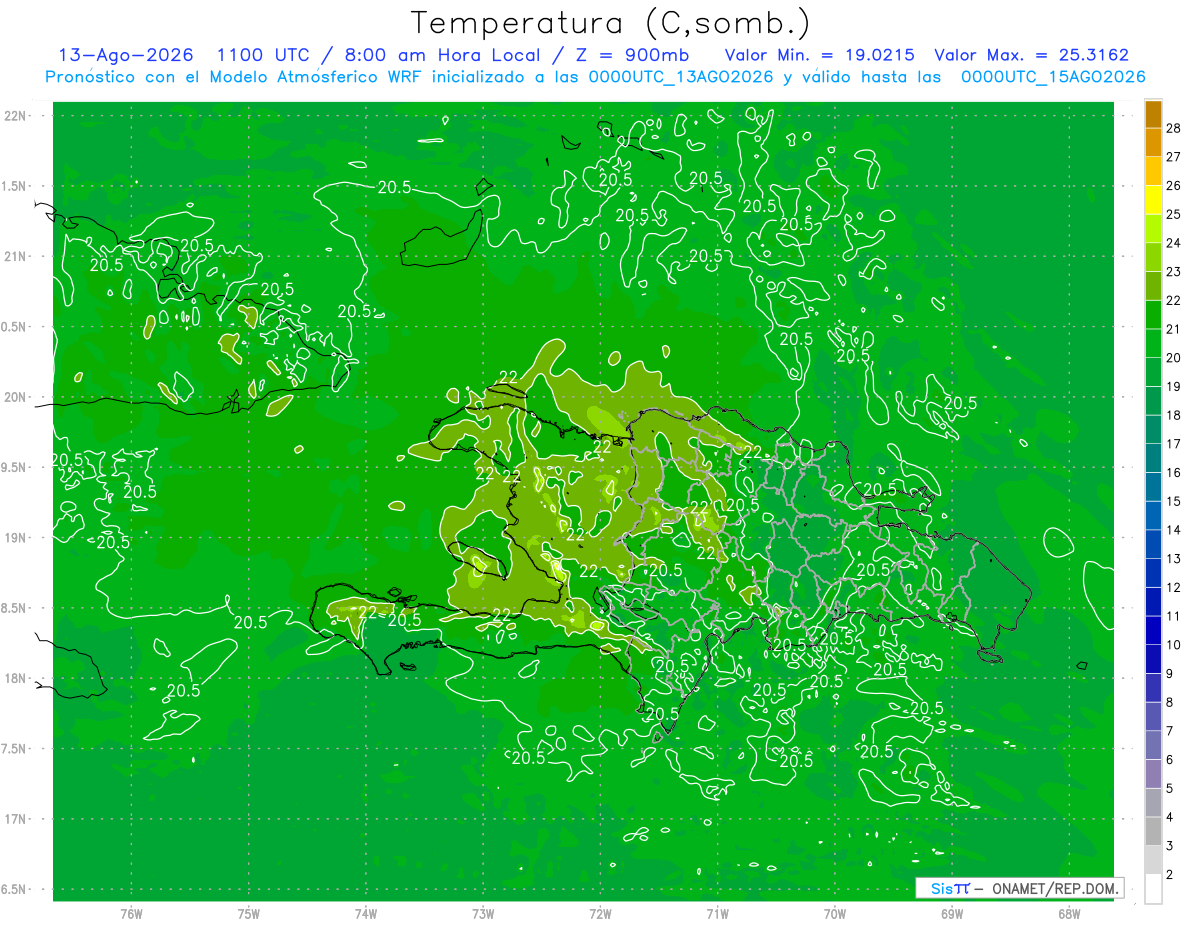Click the title "Temperatura (C,somb.)"

point(610,23)
